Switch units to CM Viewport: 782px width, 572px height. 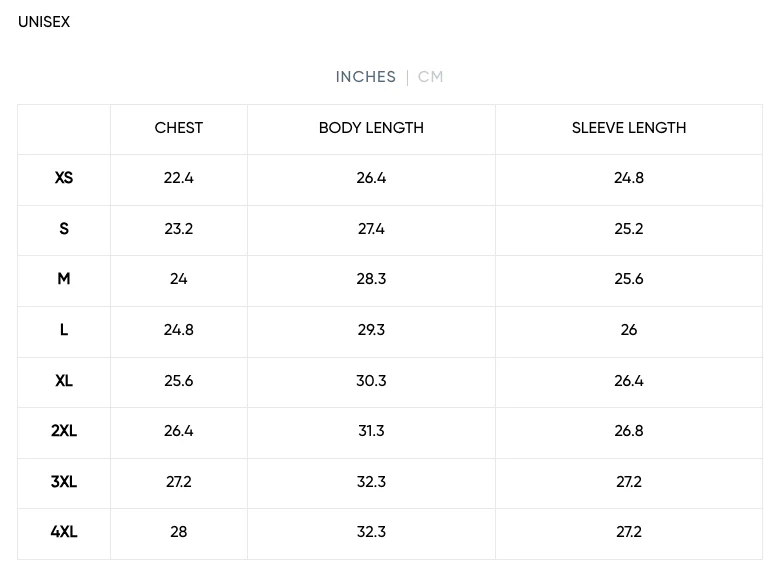(x=431, y=77)
